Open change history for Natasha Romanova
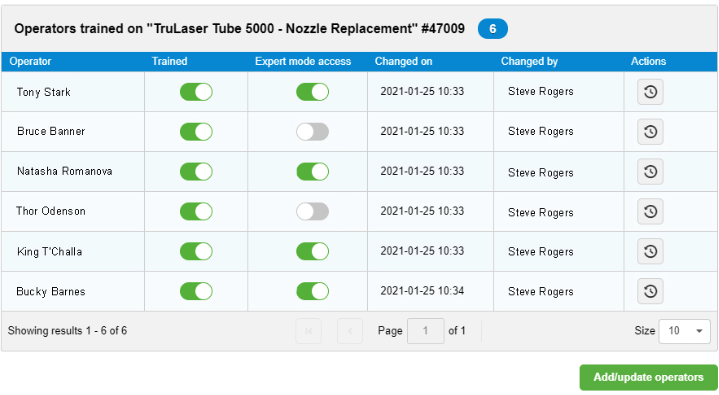 650,172
